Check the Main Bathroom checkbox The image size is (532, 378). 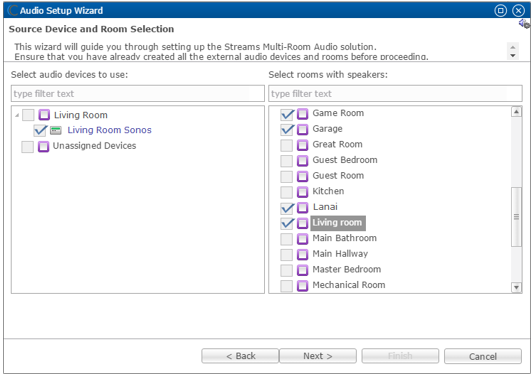287,239
